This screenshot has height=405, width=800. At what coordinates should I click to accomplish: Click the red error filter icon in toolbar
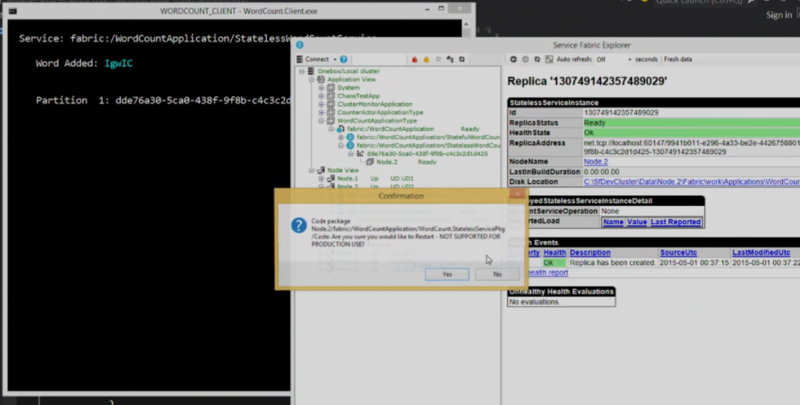coord(414,59)
